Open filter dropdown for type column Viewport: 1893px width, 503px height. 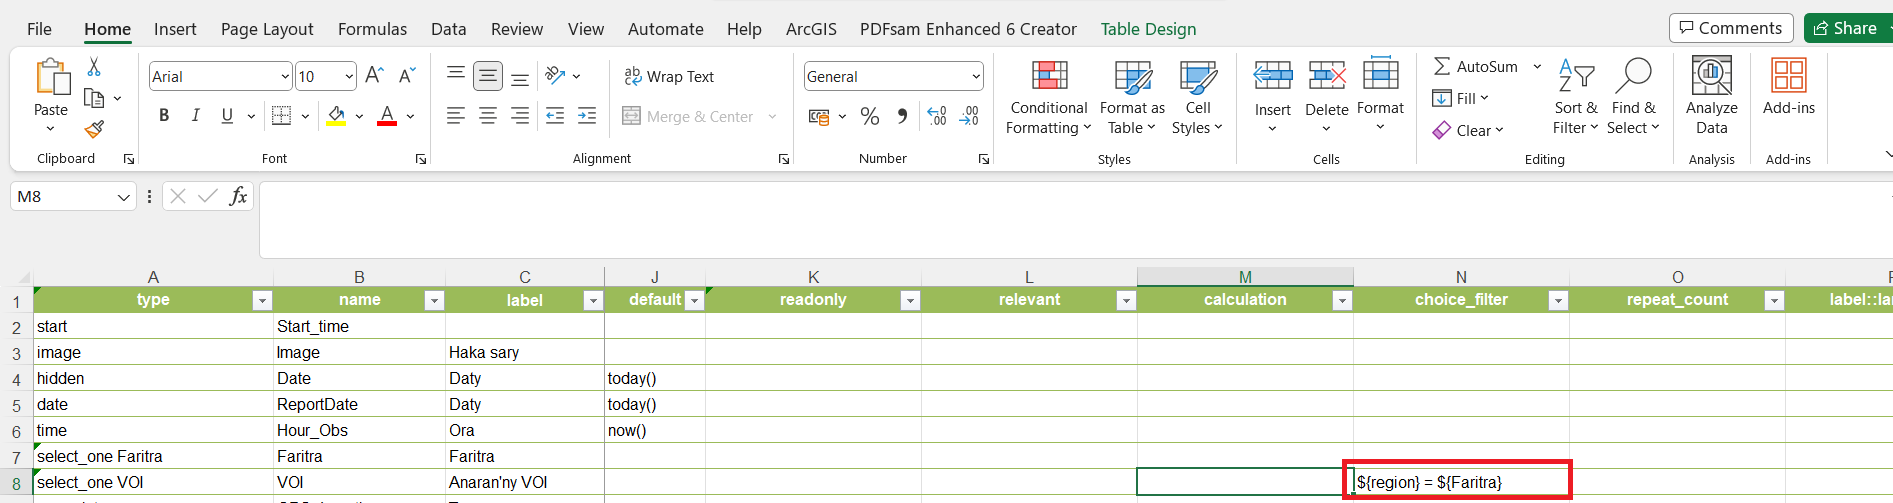[262, 300]
